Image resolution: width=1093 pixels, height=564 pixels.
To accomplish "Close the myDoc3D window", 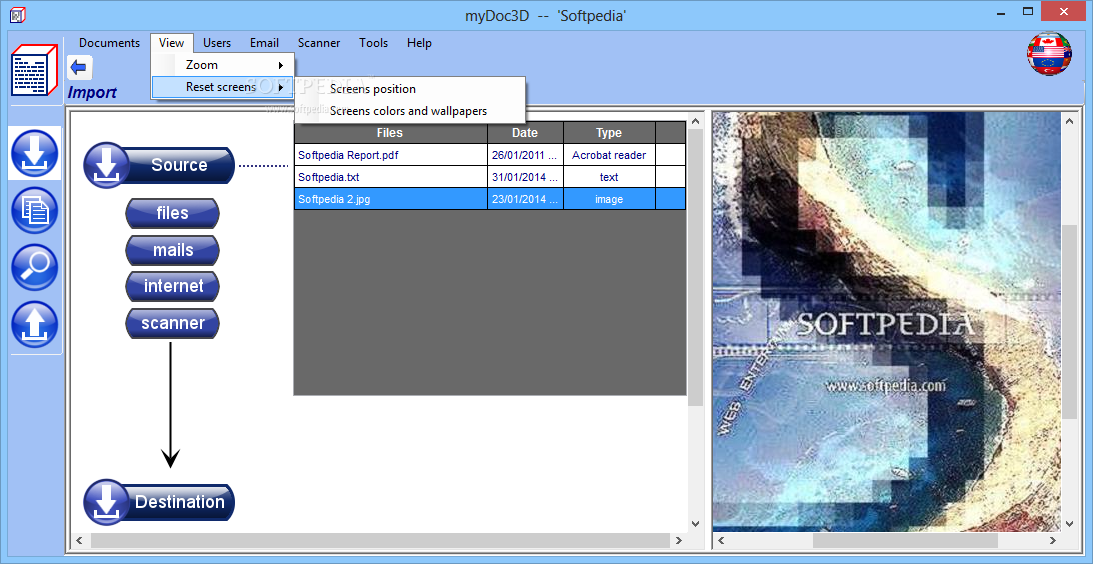I will pos(1064,12).
